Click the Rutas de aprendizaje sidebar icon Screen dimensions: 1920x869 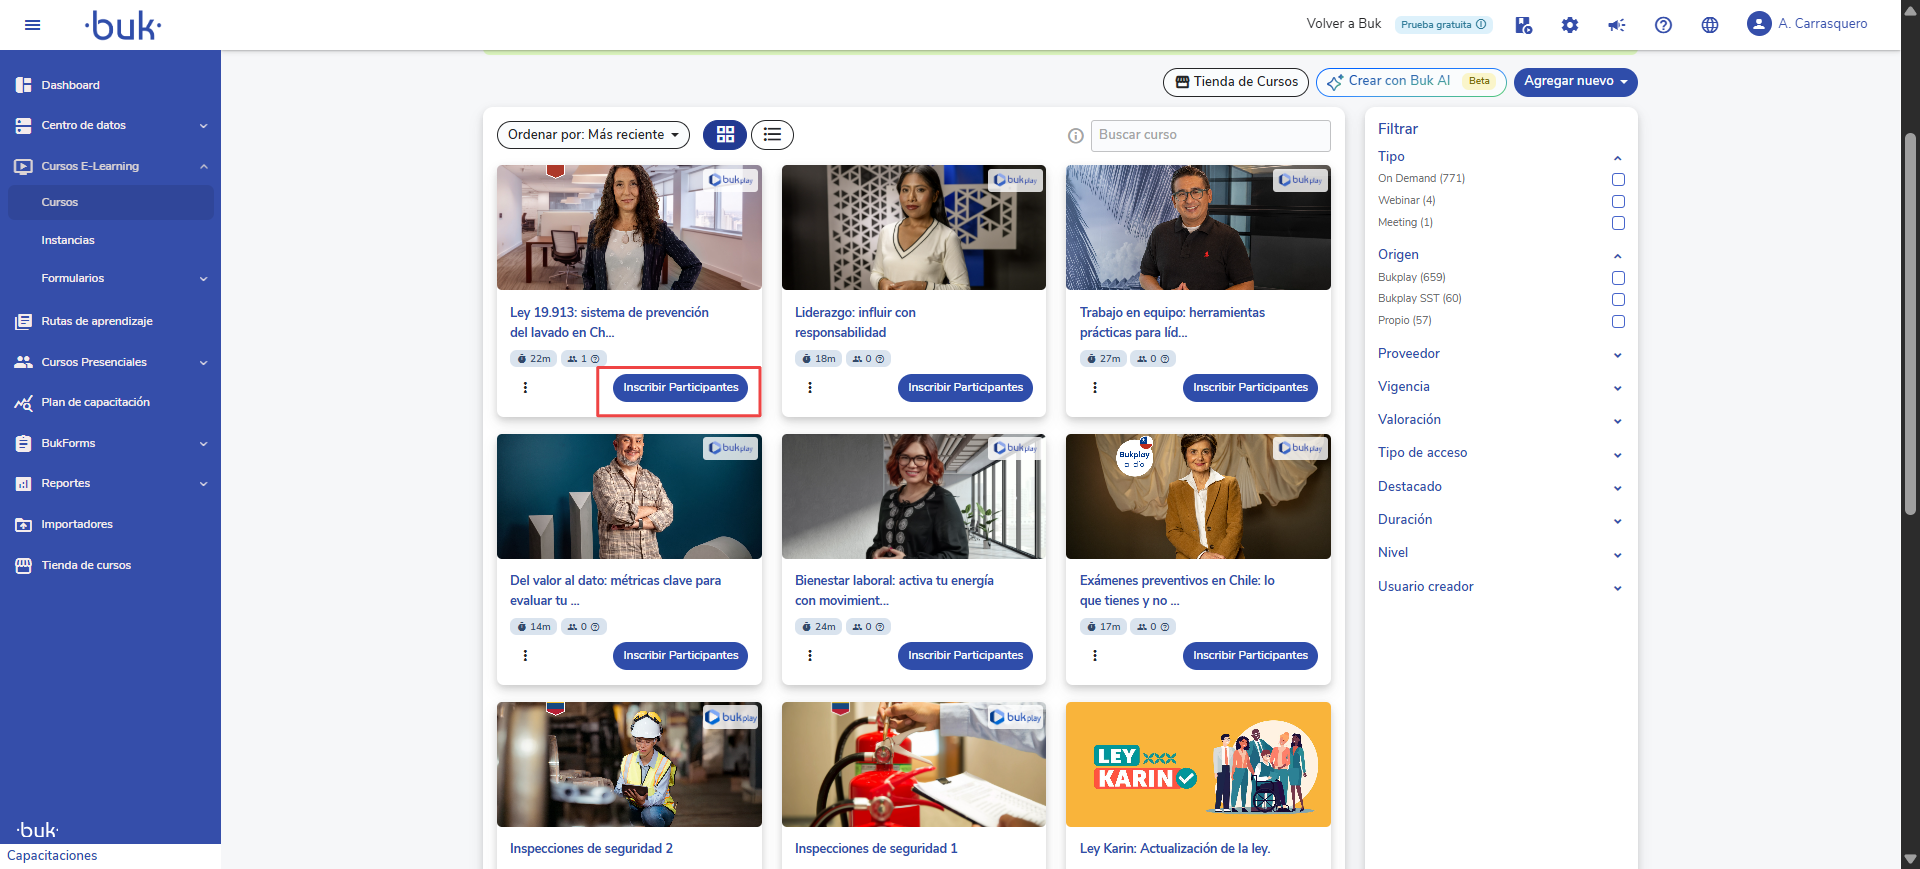[23, 321]
